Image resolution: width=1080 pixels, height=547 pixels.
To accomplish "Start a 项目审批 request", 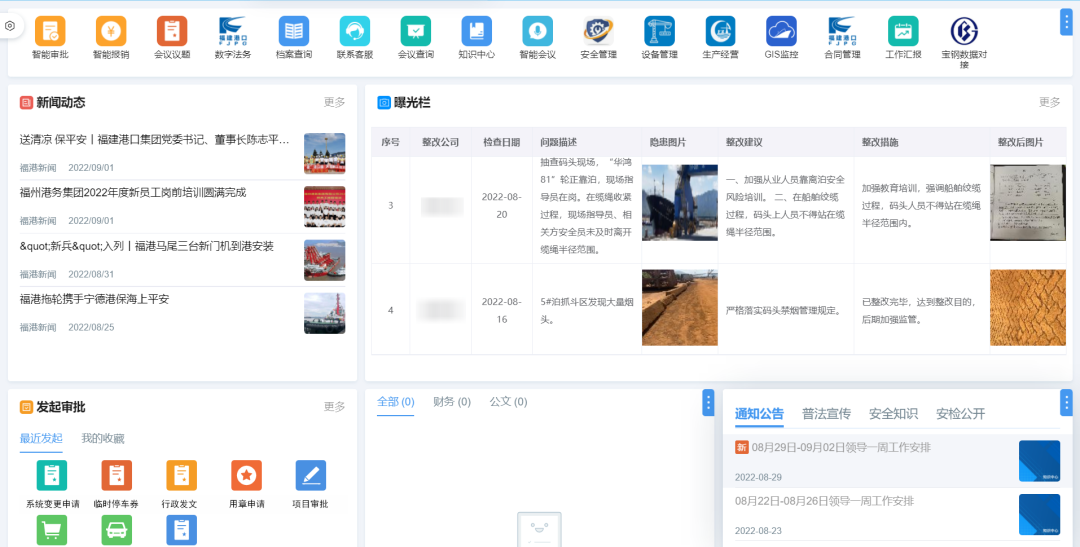I will (311, 475).
